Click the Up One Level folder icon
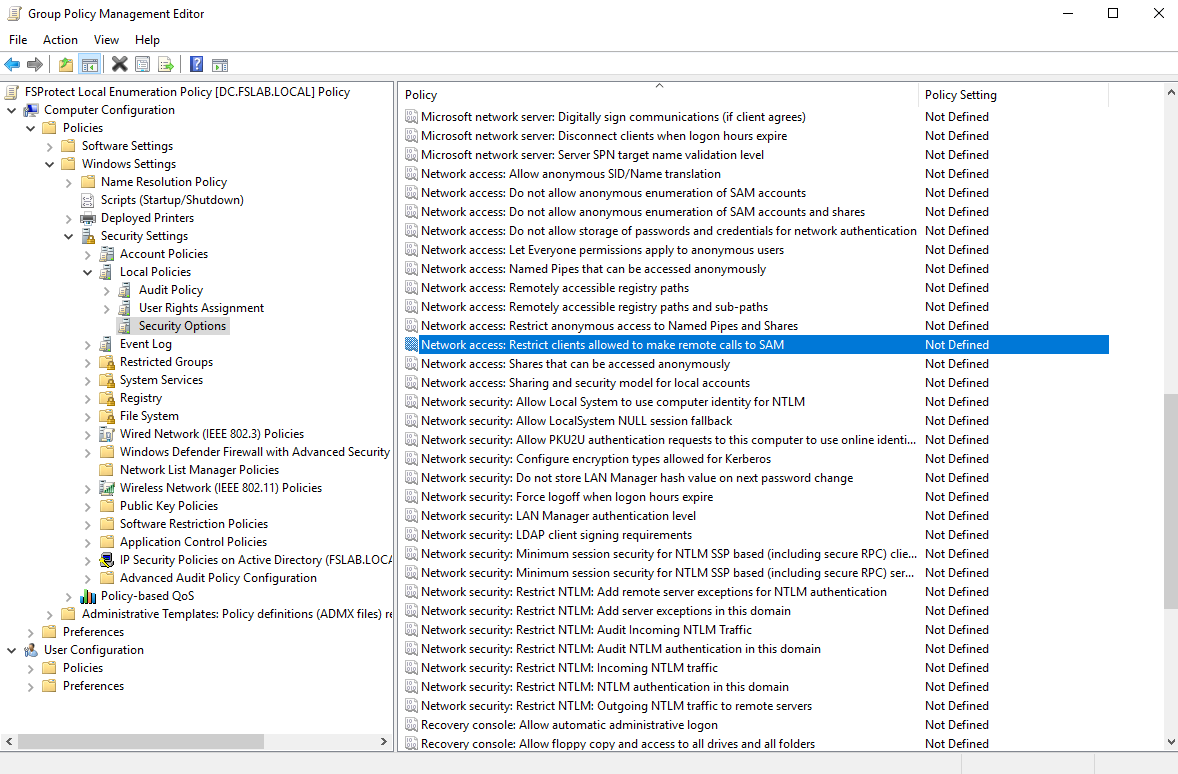 coord(66,65)
